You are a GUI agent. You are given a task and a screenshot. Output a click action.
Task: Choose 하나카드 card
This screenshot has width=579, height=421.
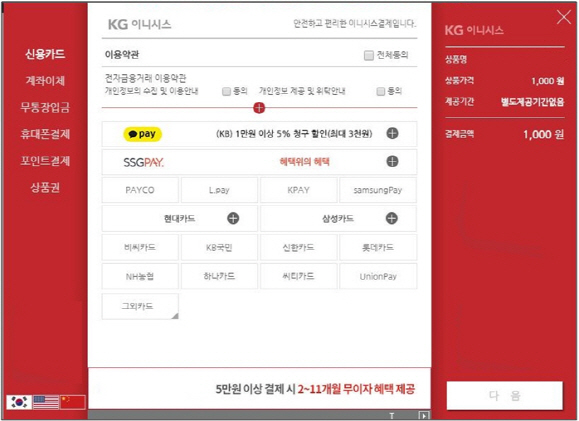click(x=219, y=276)
